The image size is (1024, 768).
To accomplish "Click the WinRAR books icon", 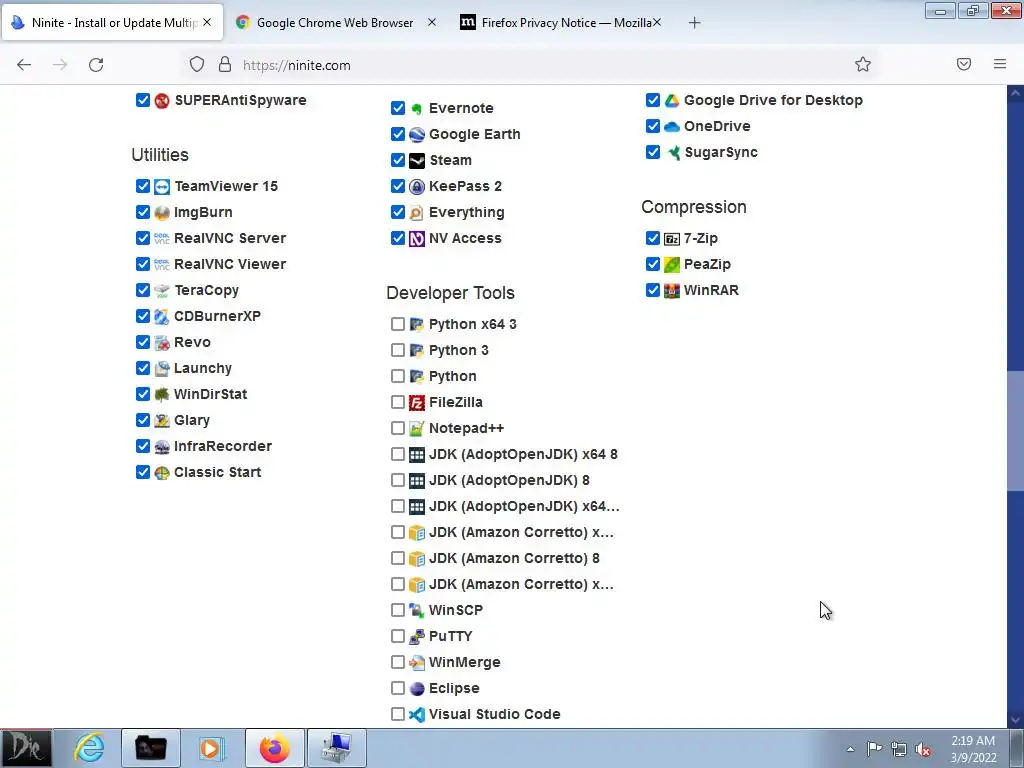I will pyautogui.click(x=672, y=291).
